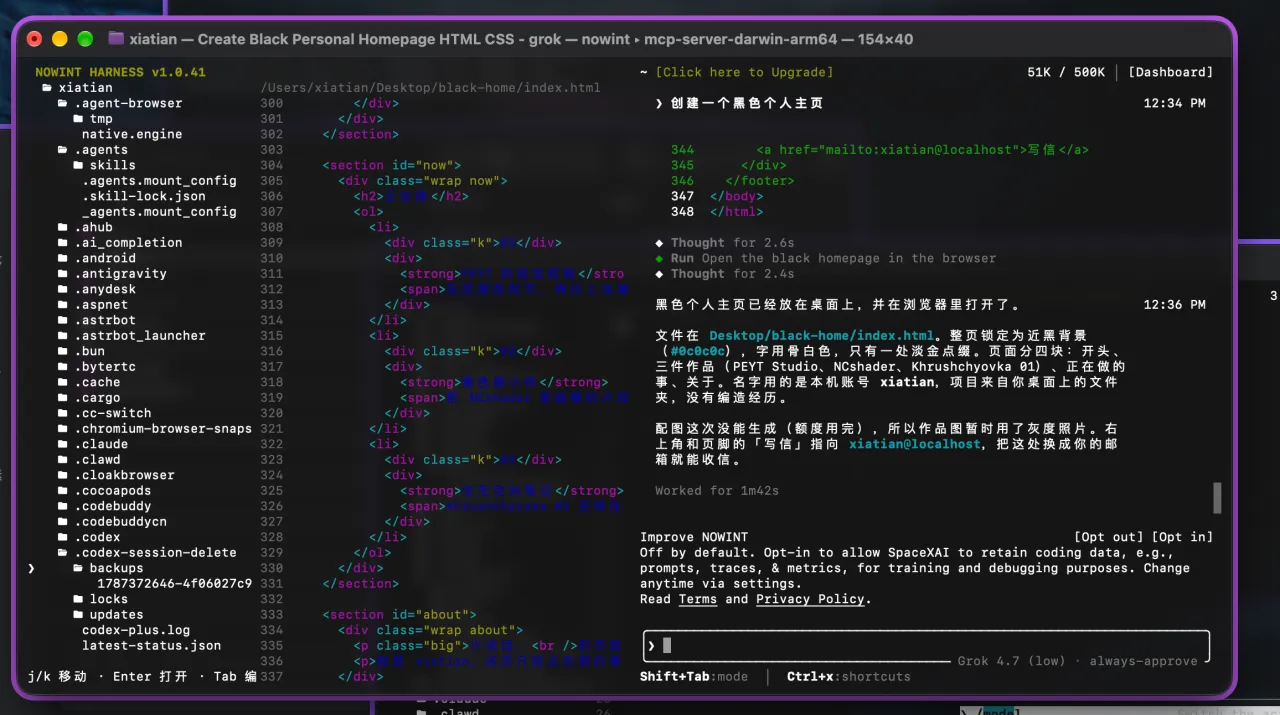
Task: Select the latest-status.json file
Action: coord(151,646)
